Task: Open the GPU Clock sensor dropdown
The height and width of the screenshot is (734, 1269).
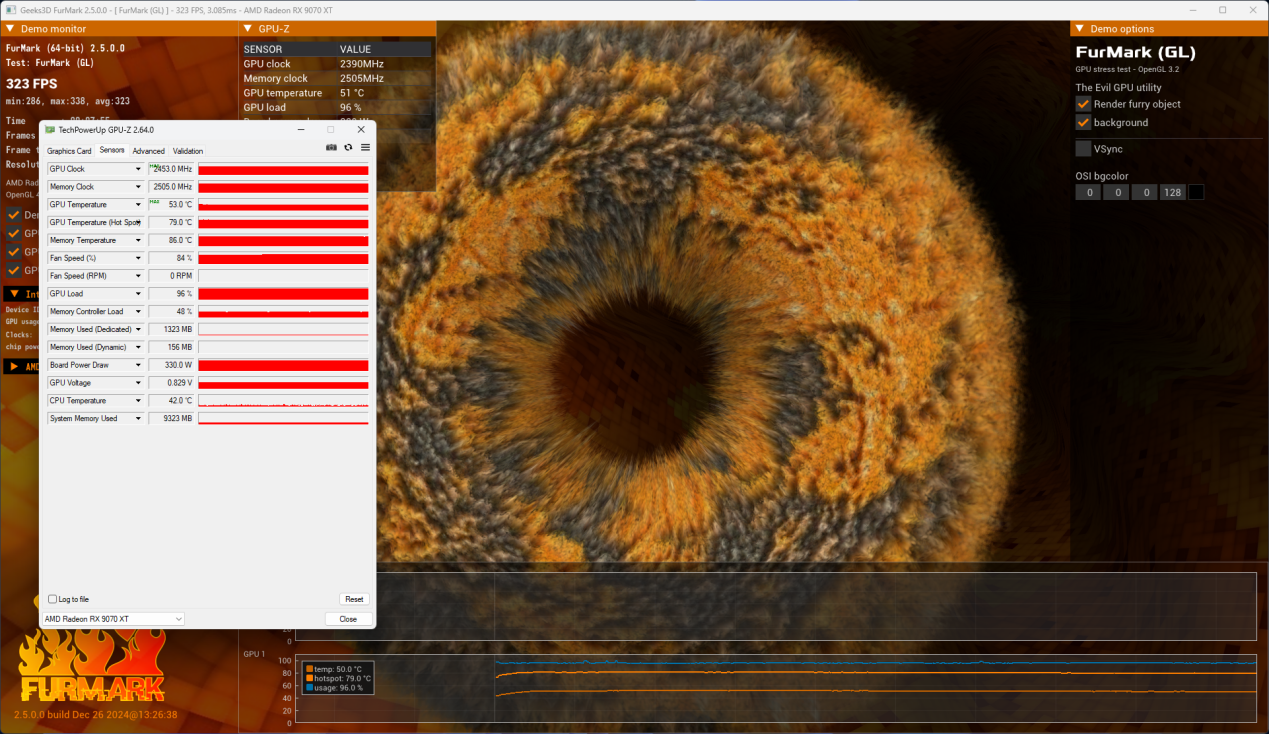Action: (x=139, y=169)
